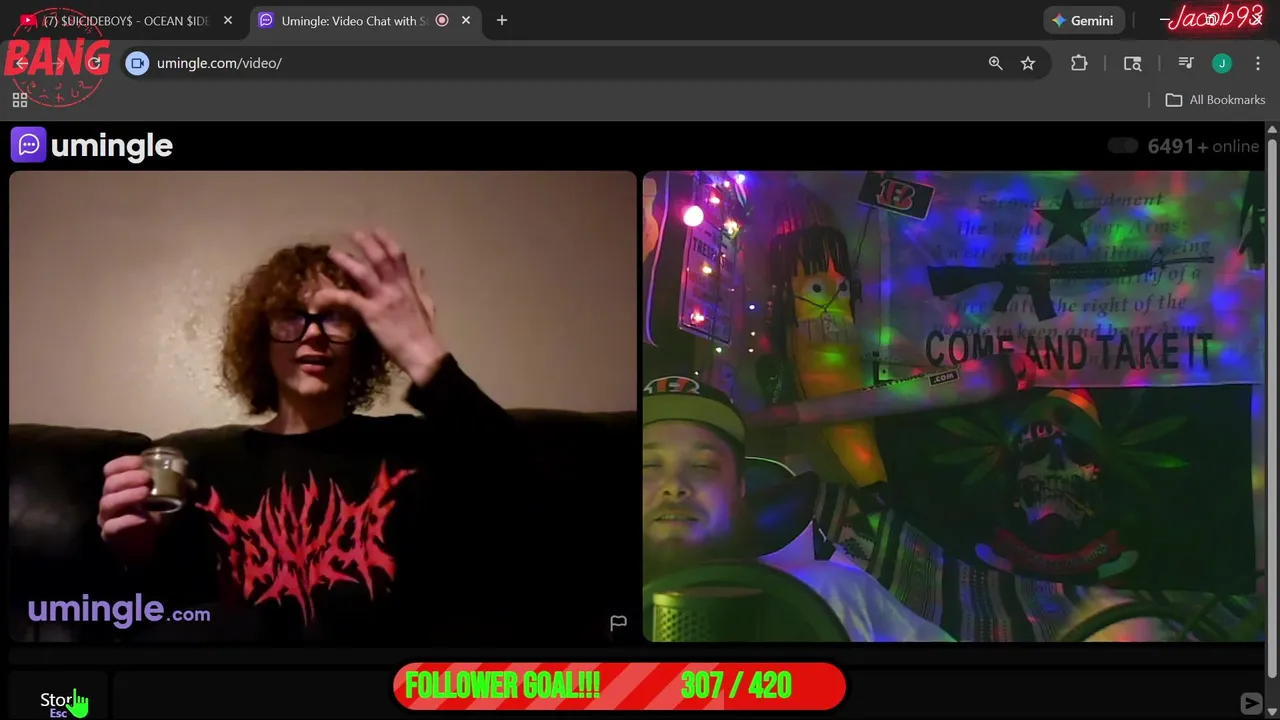
Task: Report the stranger with the flag icon
Action: click(x=618, y=622)
